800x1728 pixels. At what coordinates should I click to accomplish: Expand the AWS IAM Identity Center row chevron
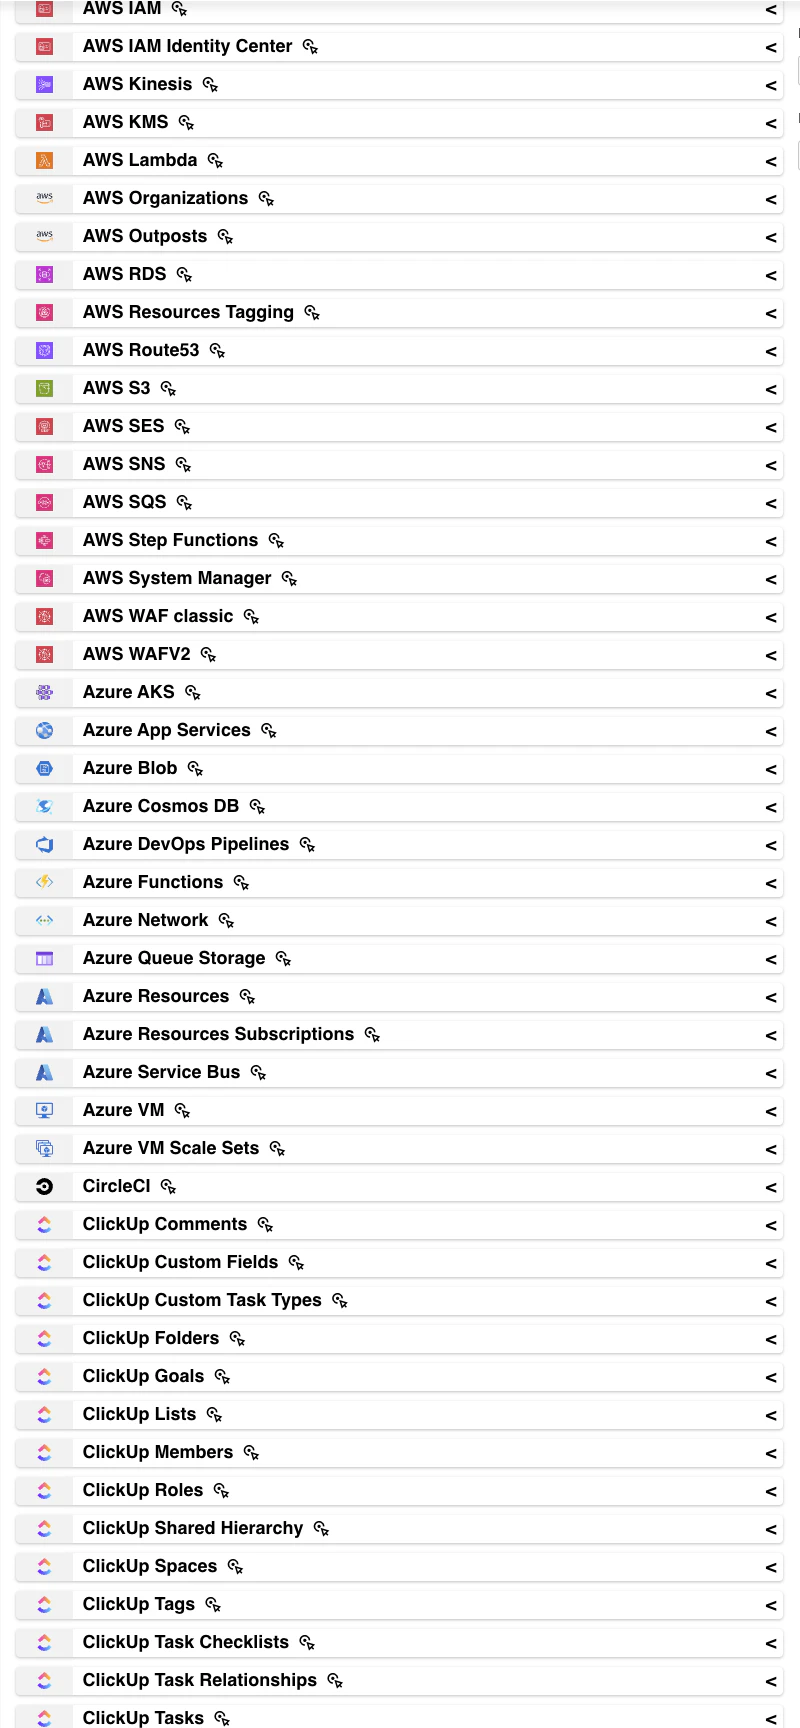point(771,47)
